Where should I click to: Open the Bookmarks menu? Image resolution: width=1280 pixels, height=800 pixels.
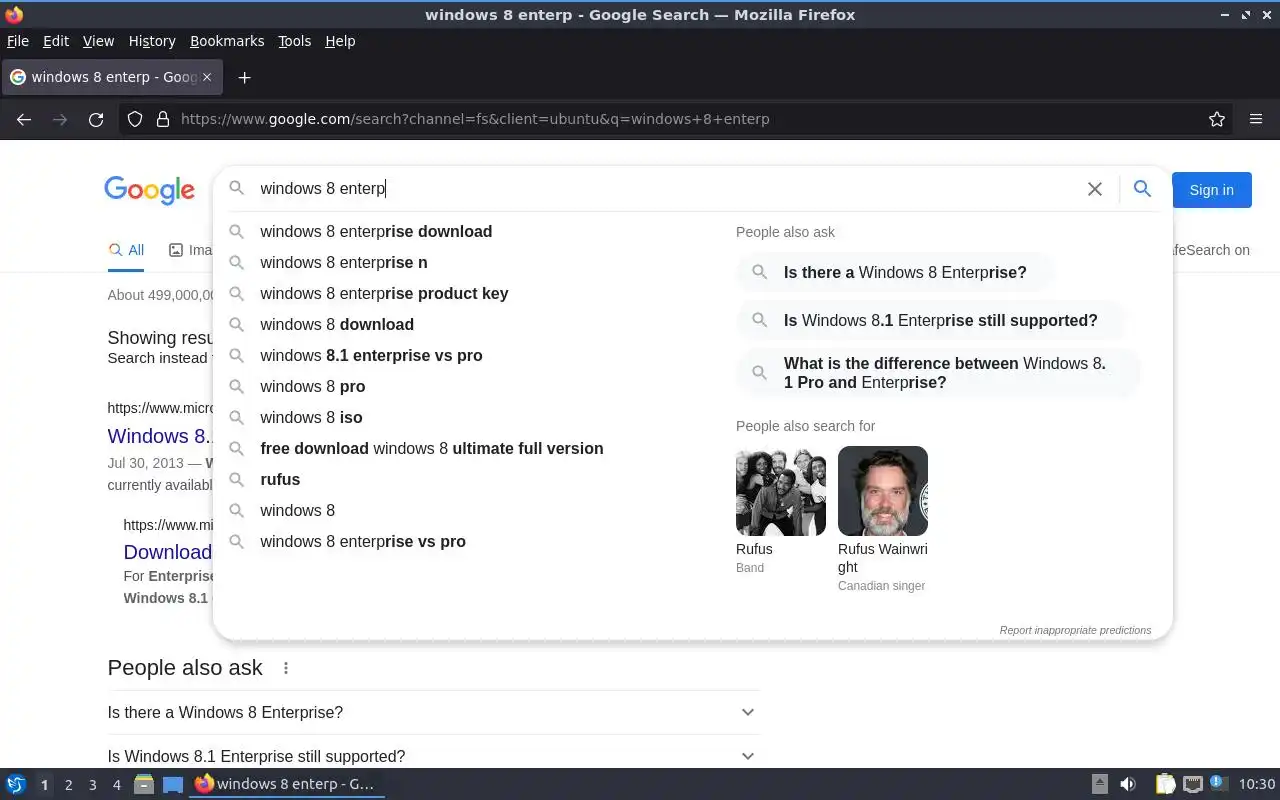coord(227,41)
